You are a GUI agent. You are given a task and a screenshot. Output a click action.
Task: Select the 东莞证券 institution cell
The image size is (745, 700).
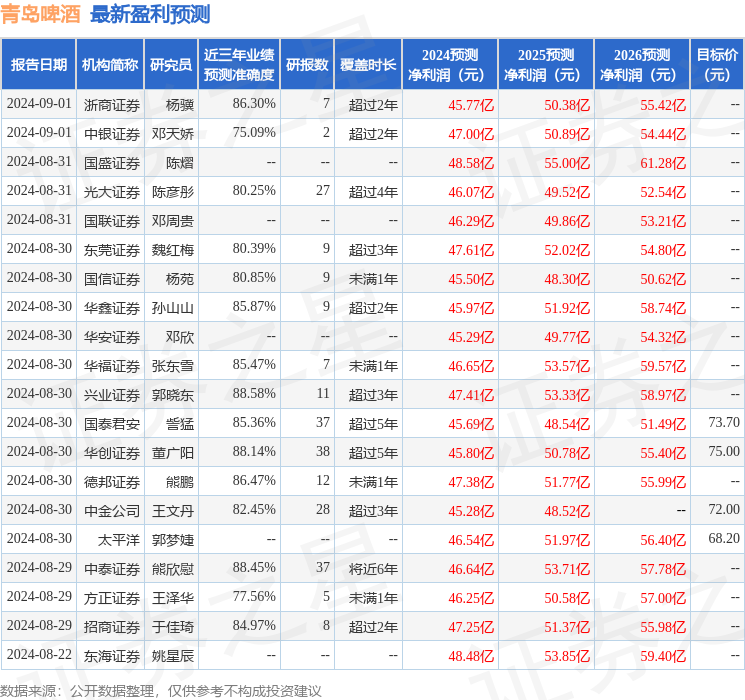(112, 250)
